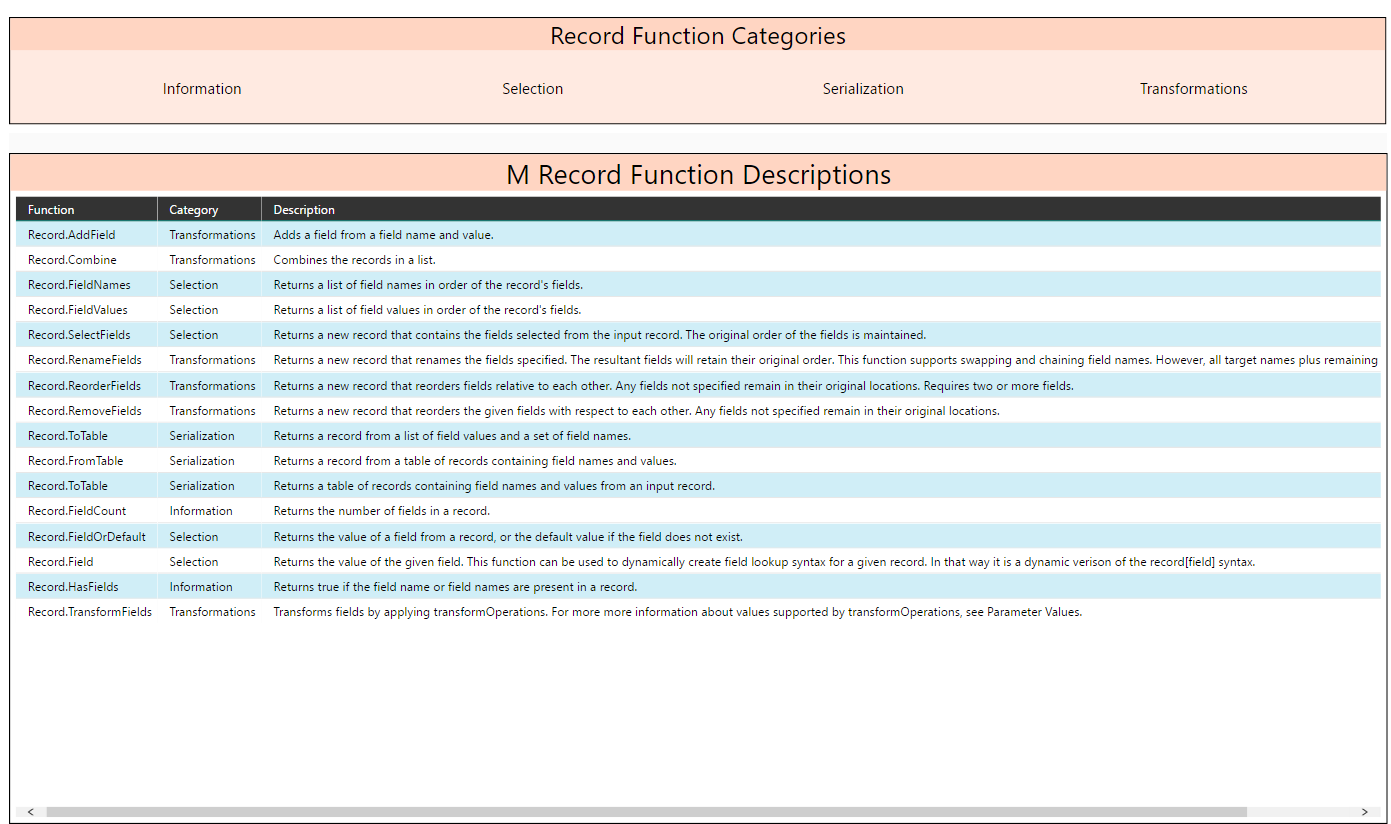This screenshot has height=824, width=1391.
Task: Filter by the Serialization category
Action: tap(862, 88)
